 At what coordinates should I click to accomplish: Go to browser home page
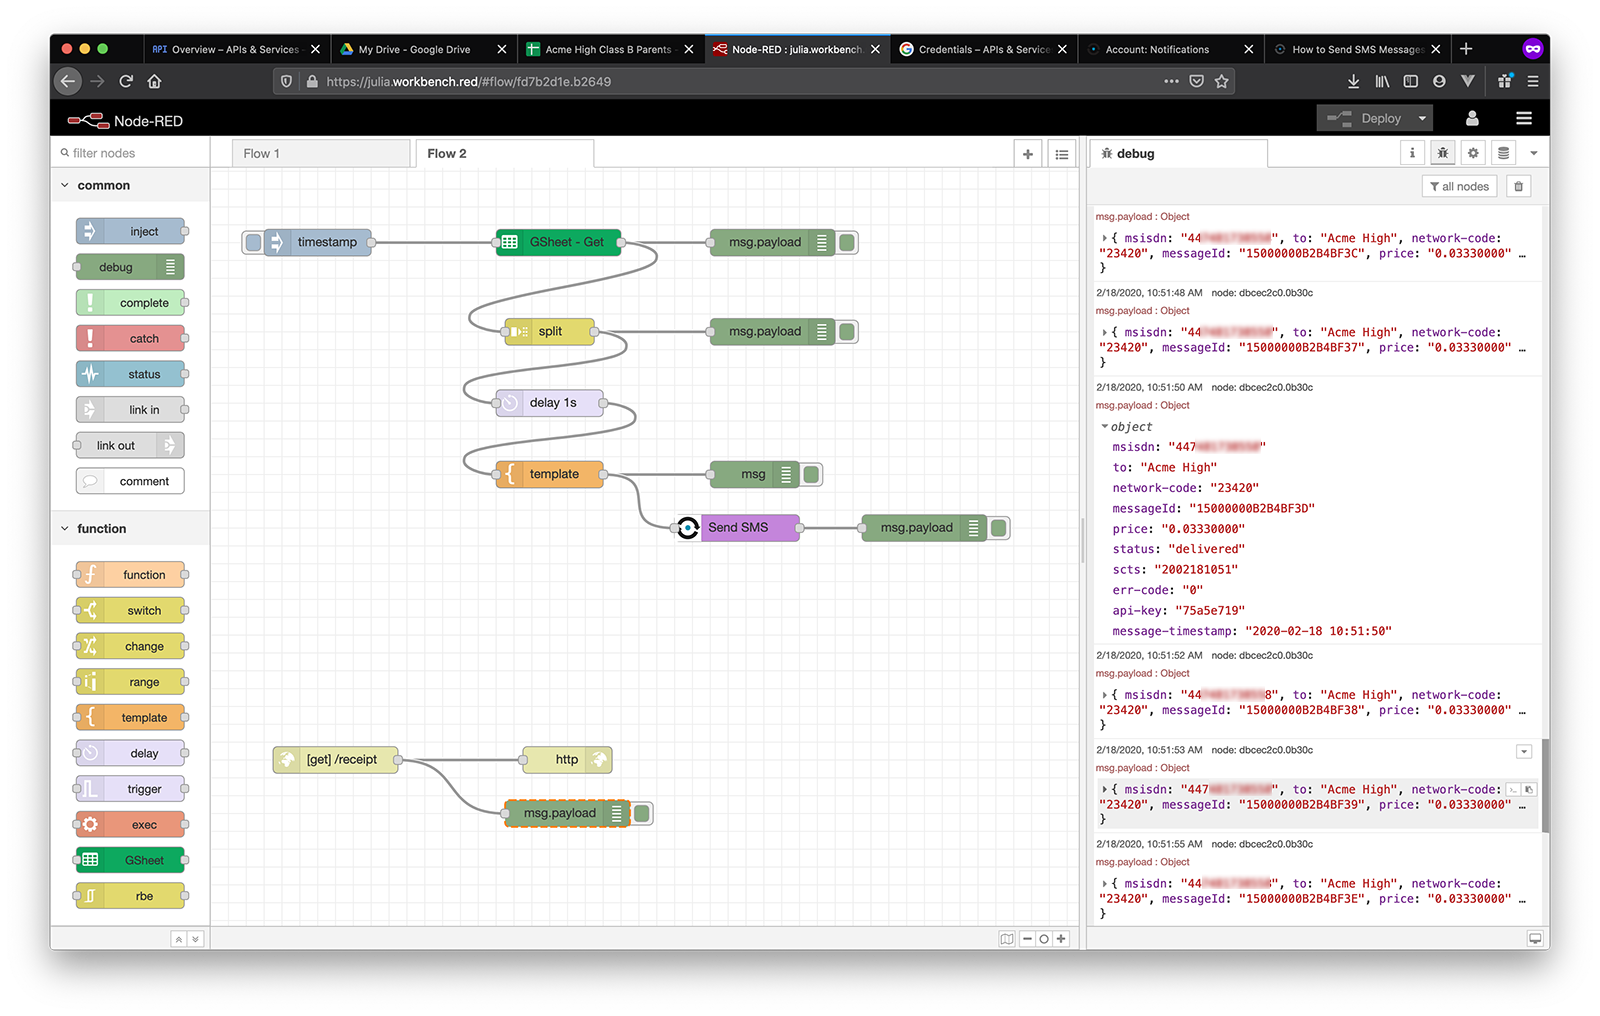tap(154, 81)
